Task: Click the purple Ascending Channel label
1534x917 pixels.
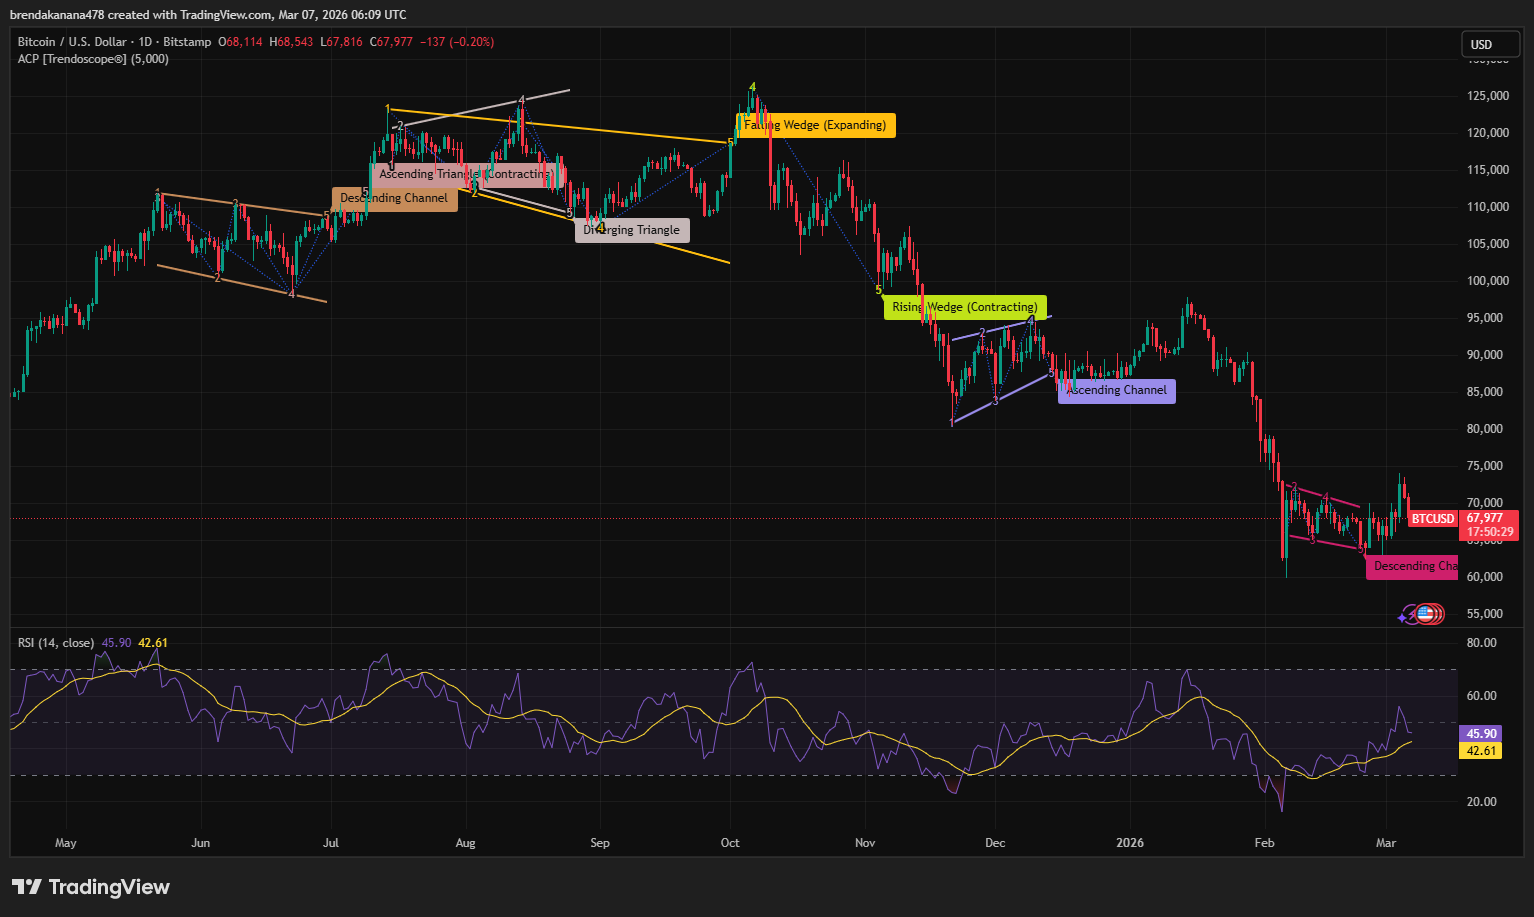Action: click(1115, 390)
